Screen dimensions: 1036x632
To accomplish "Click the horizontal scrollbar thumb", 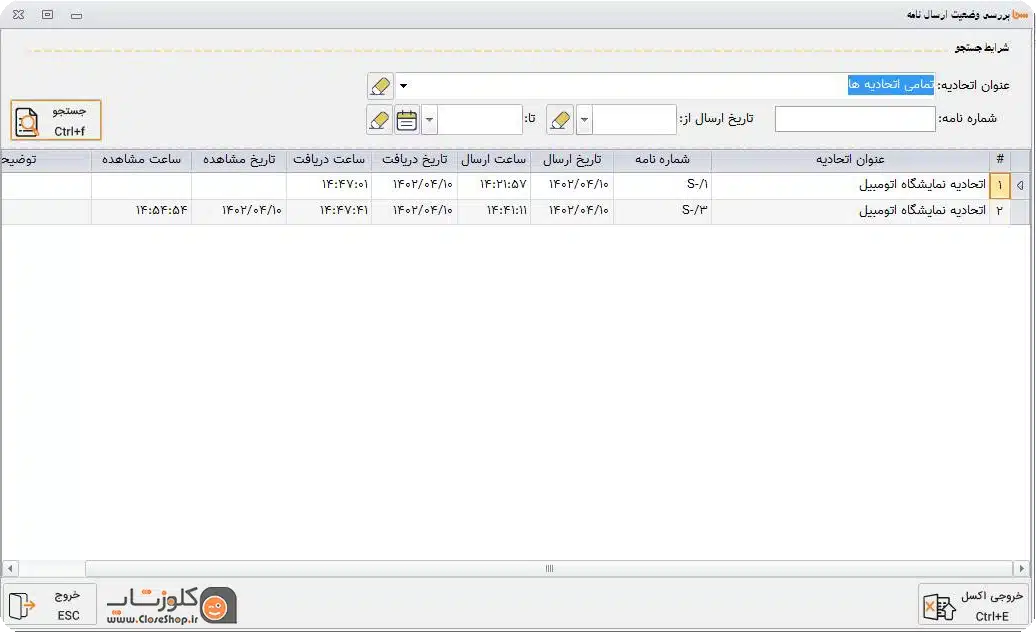I will (549, 569).
